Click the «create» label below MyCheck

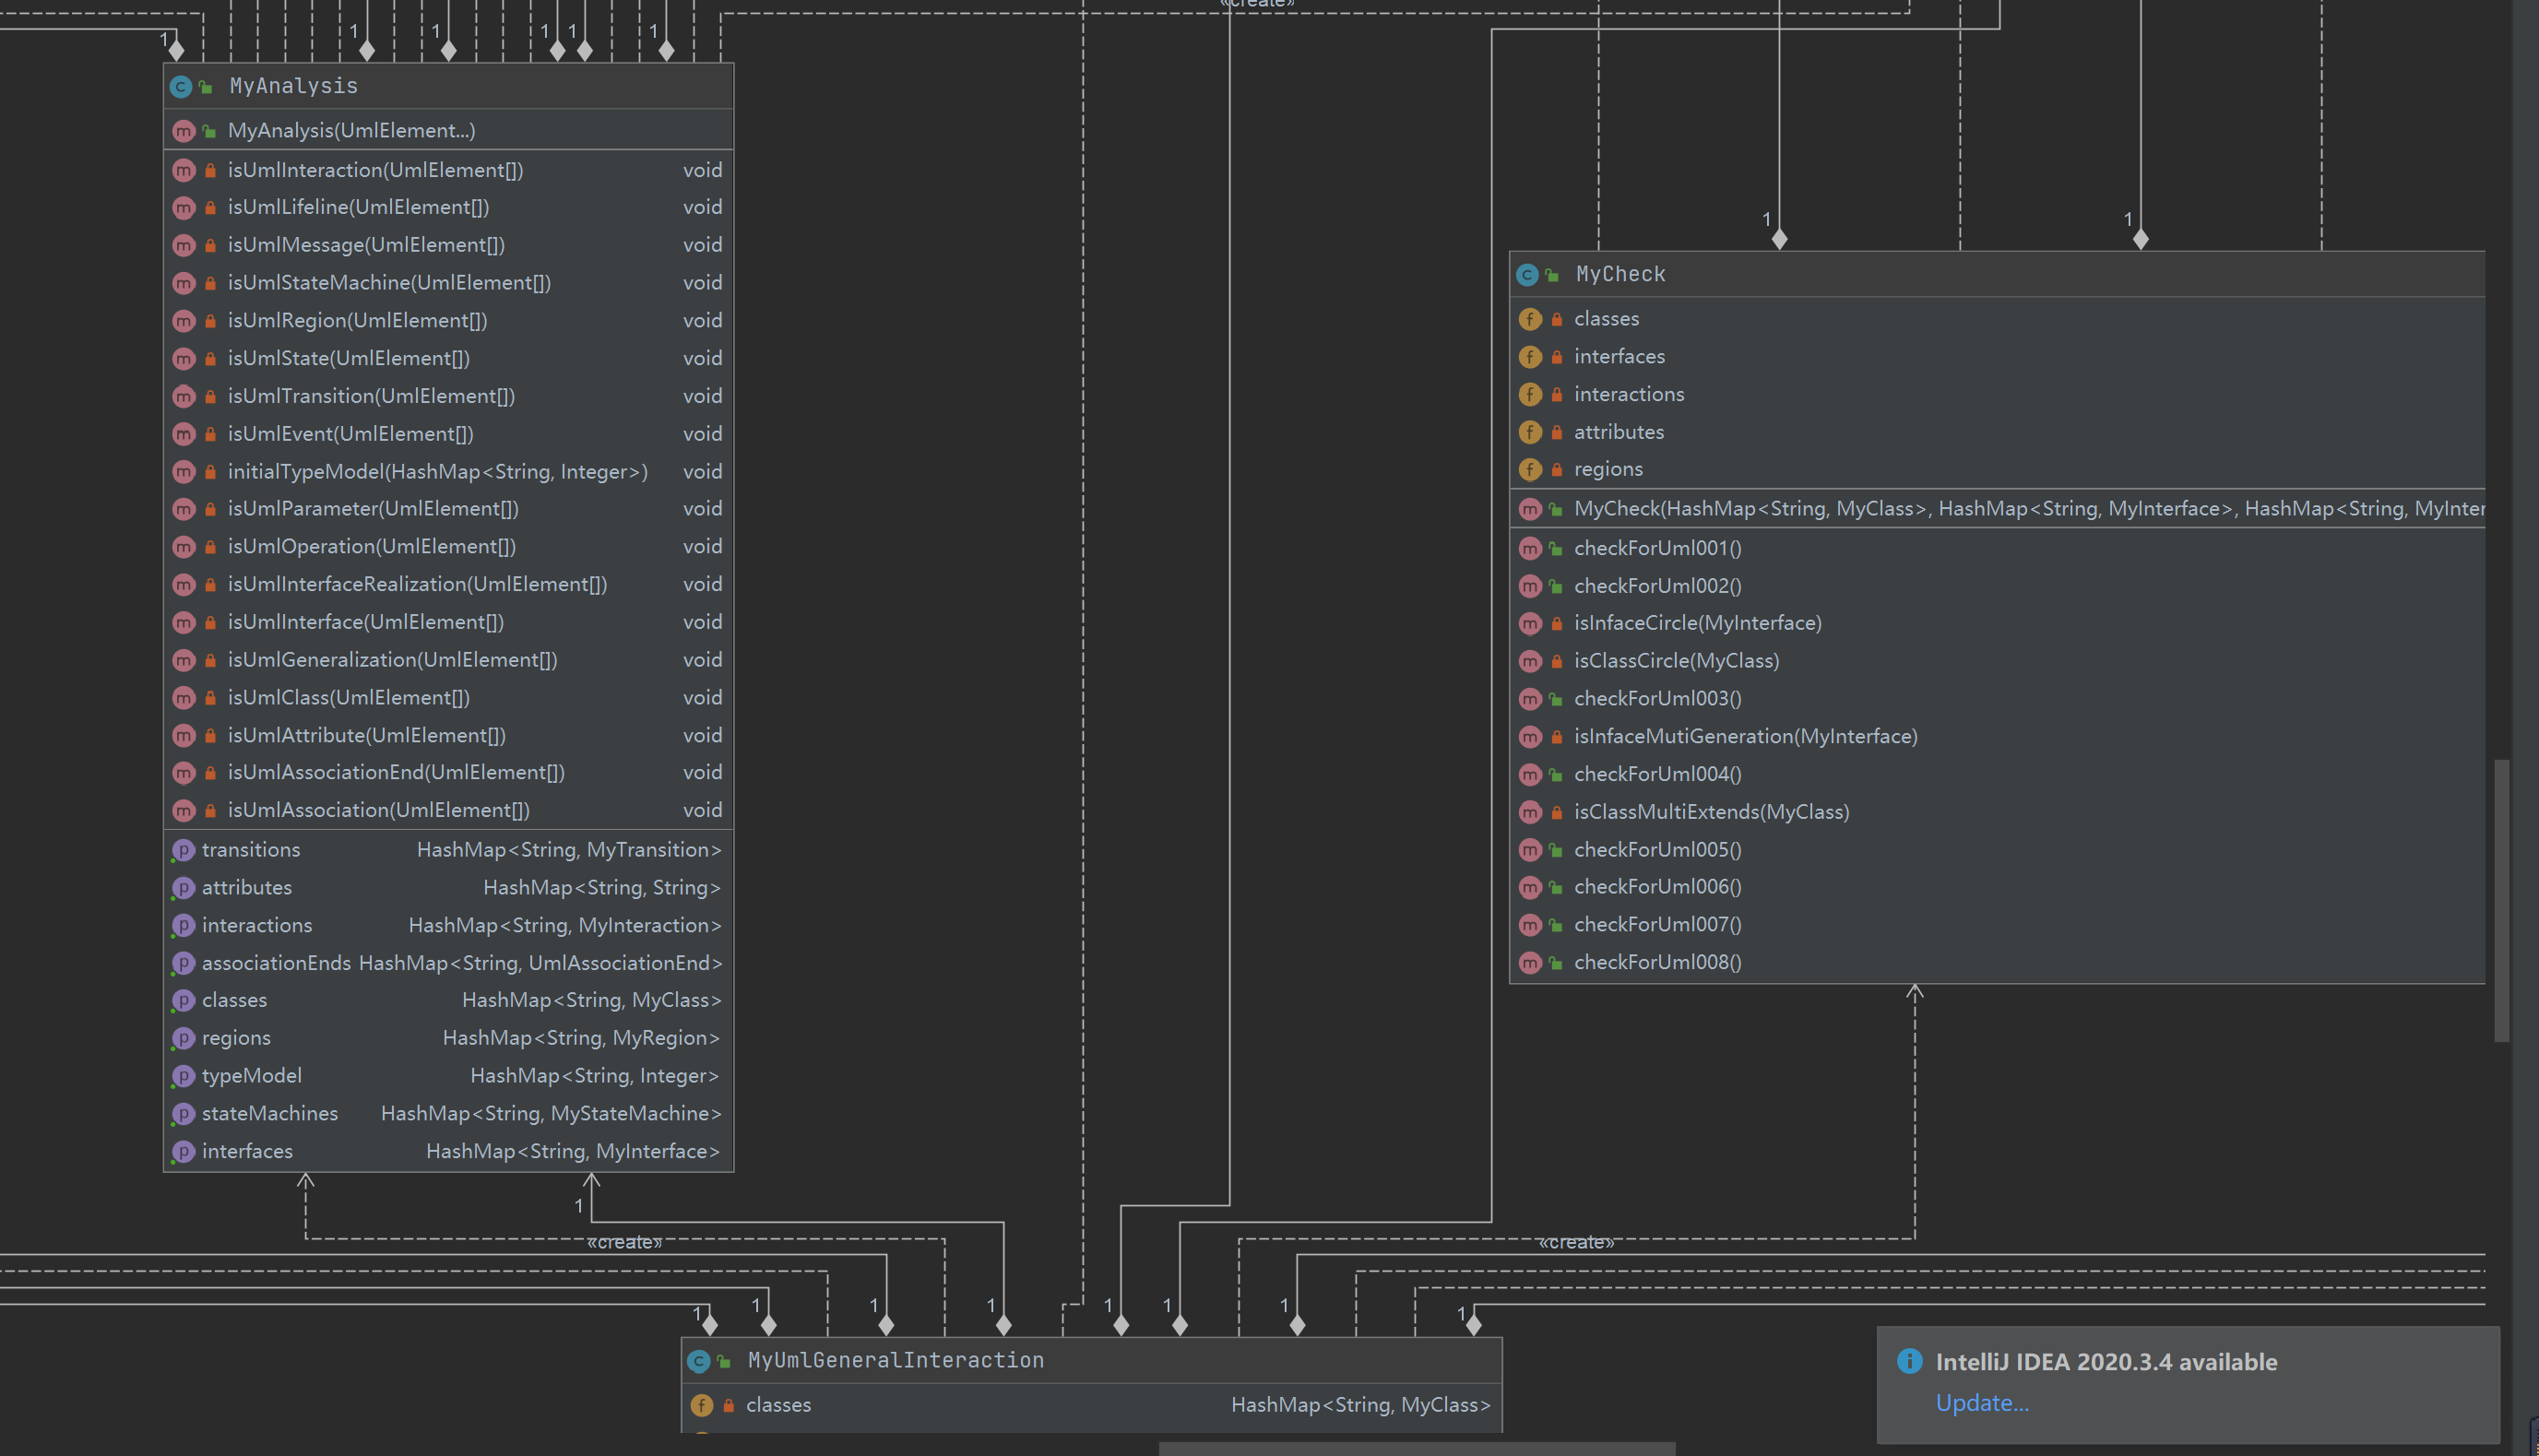pos(1575,1243)
